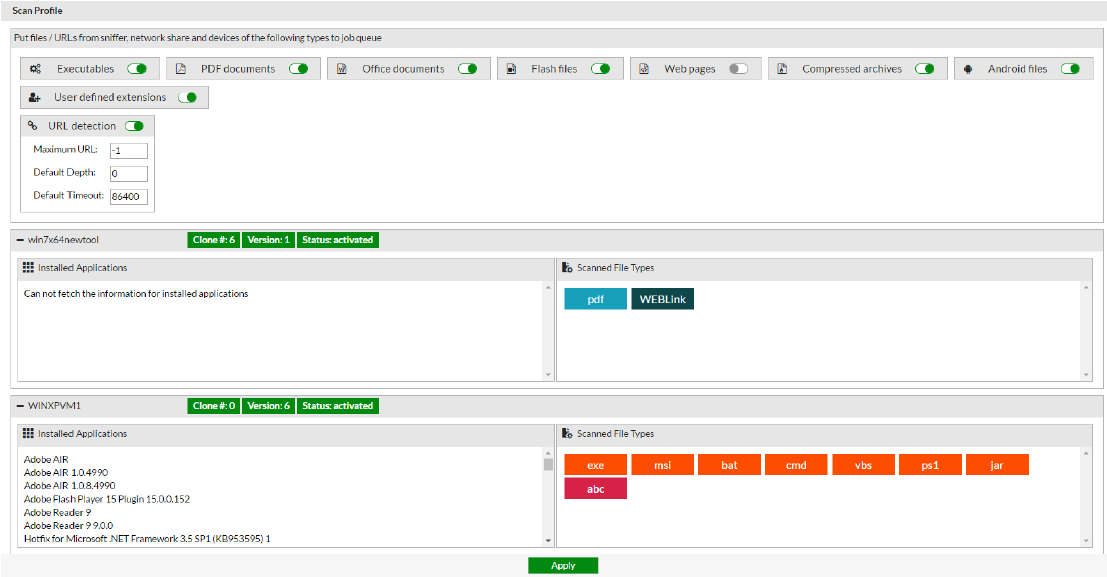Click the jar file type tag

[997, 465]
